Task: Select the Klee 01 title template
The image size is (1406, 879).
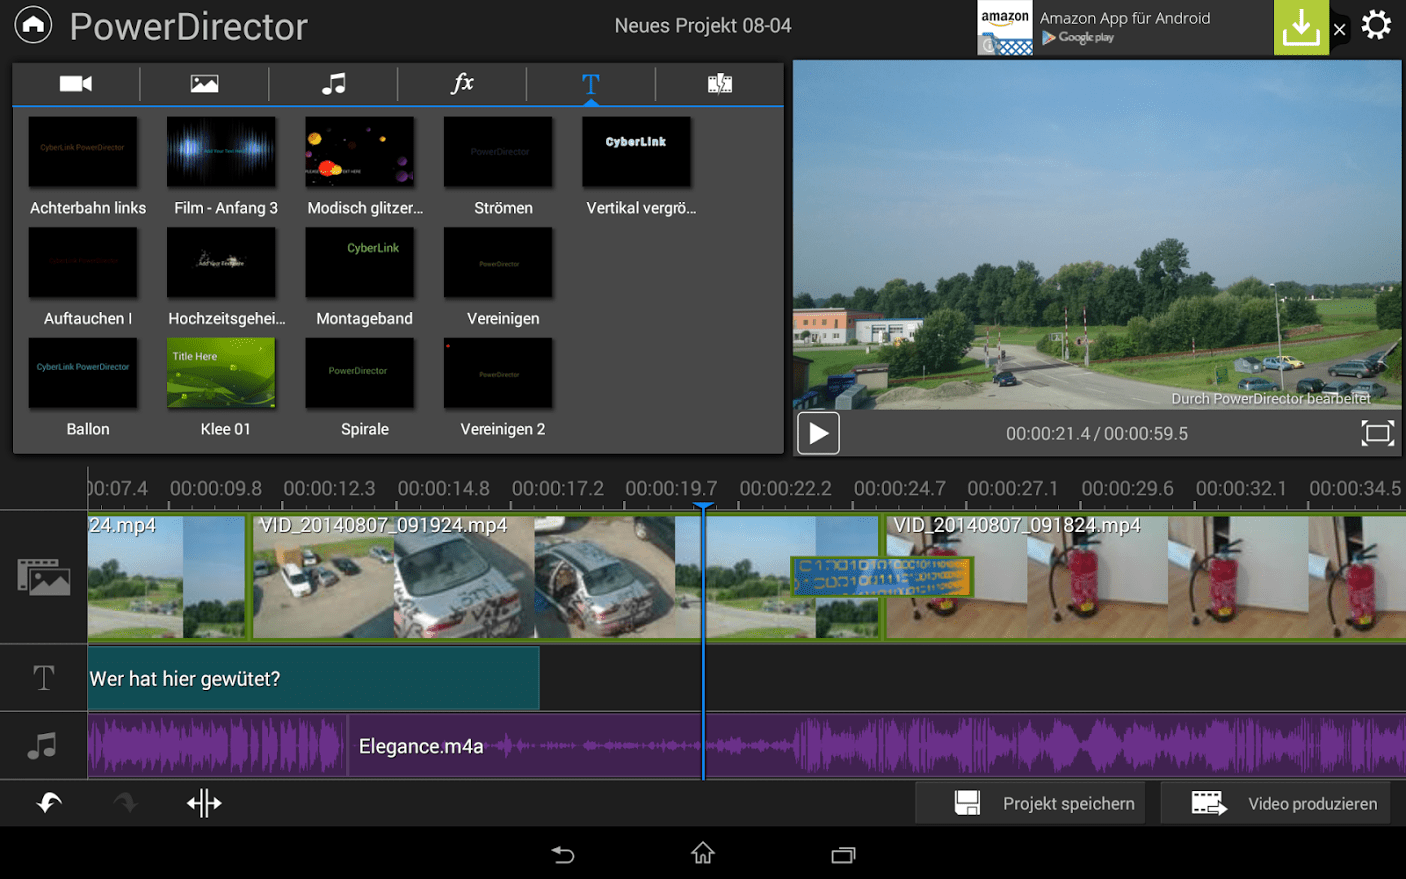Action: click(221, 373)
